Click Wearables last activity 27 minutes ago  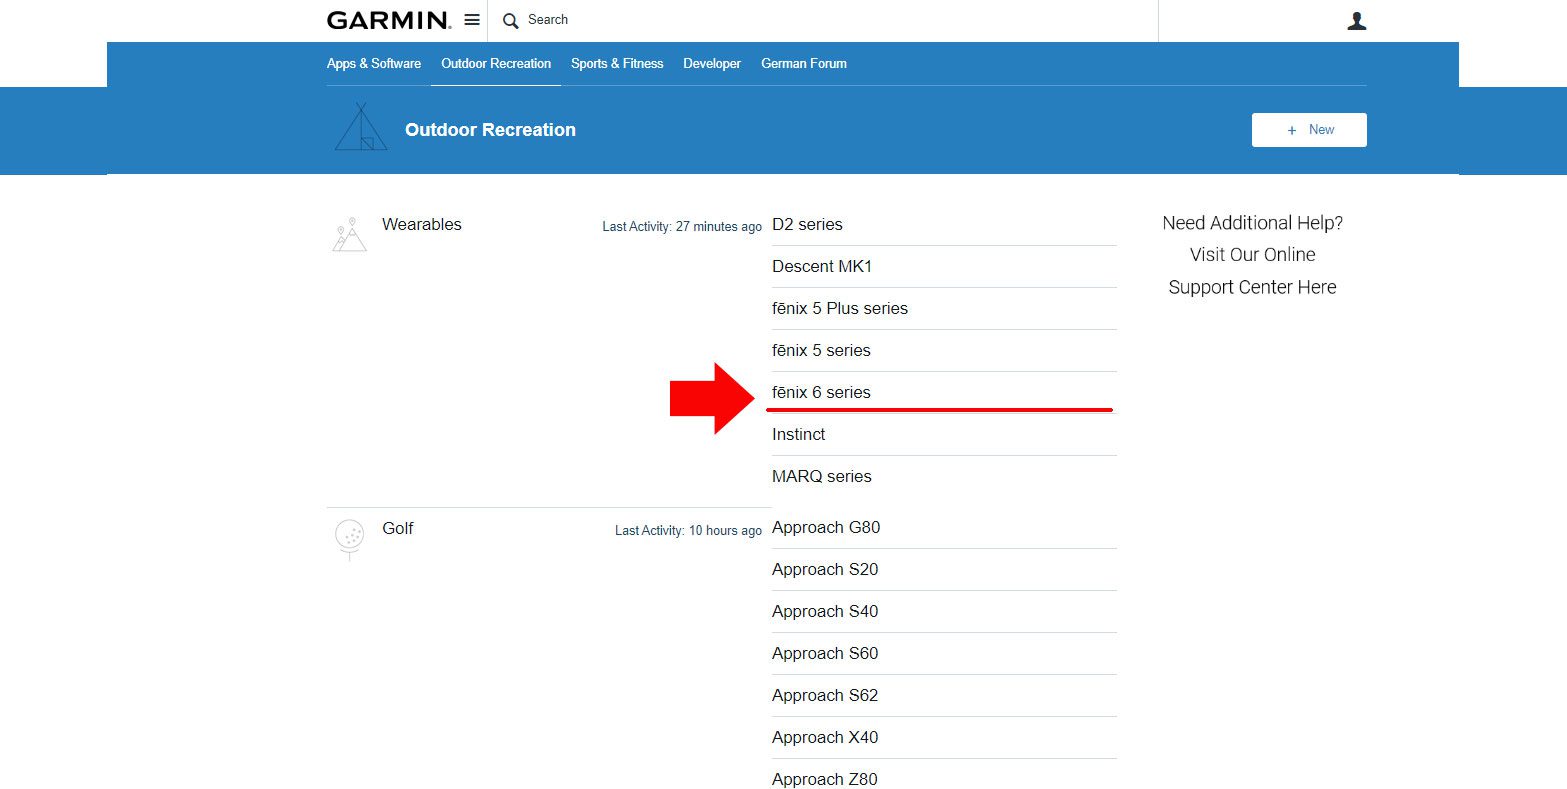point(682,227)
